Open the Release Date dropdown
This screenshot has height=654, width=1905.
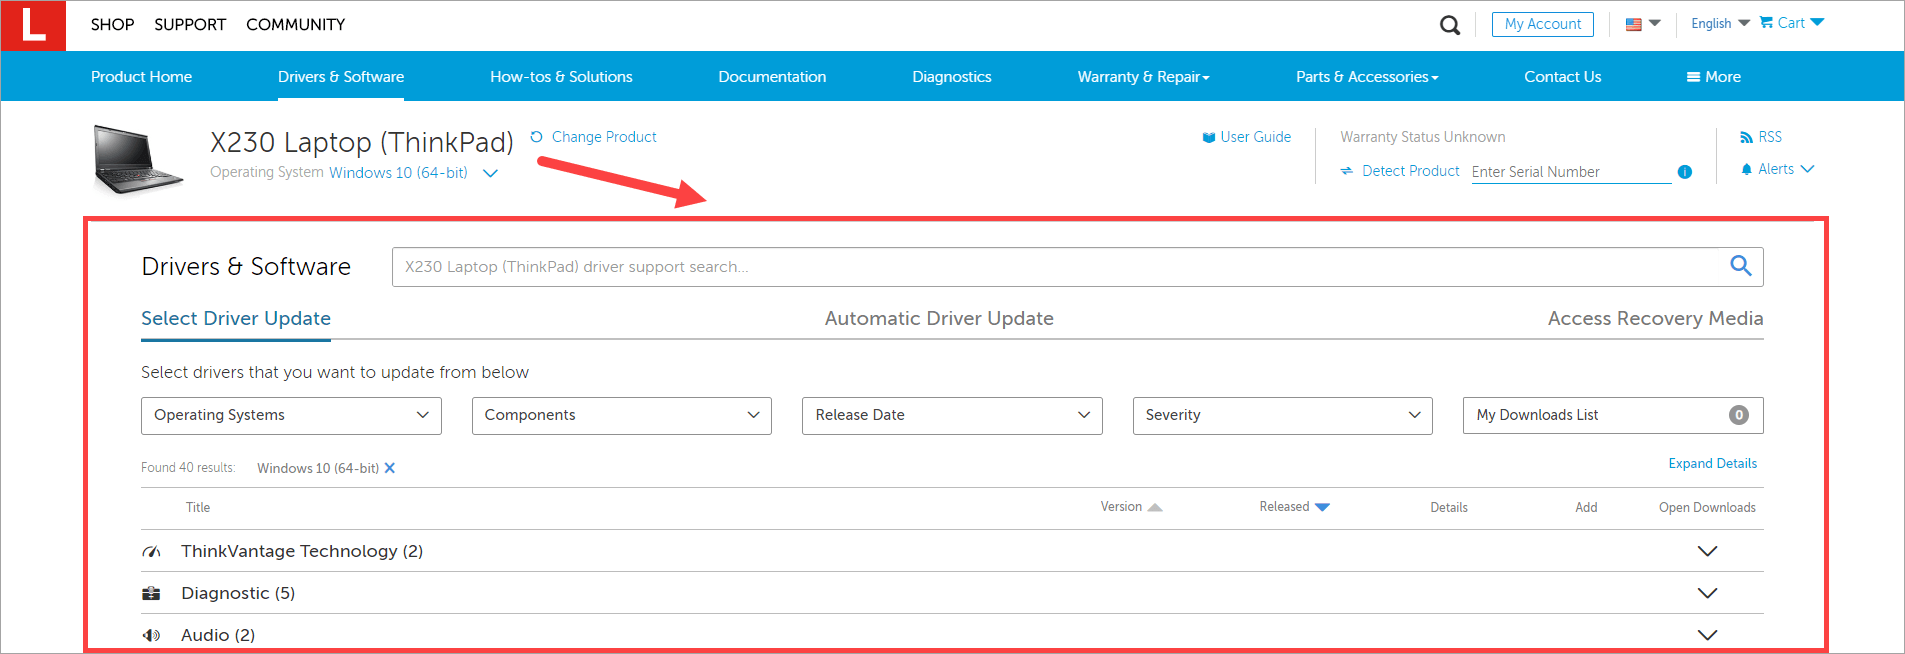tap(952, 415)
